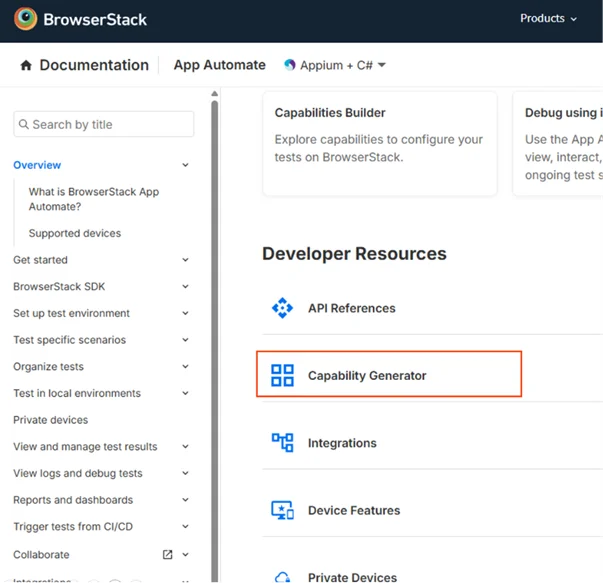Expand BrowserStack SDK chevron
This screenshot has height=583, width=603.
(185, 287)
